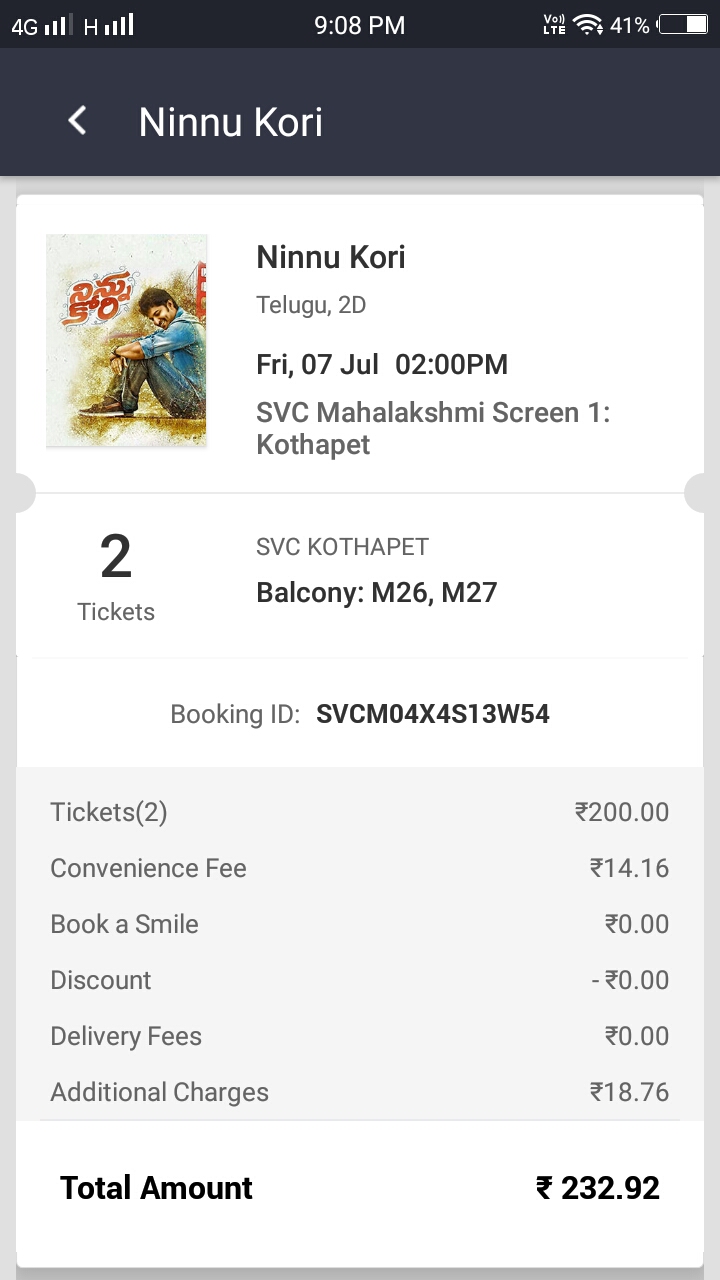The image size is (720, 1280).
Task: Tap the VoLTE status icon
Action: click(554, 25)
